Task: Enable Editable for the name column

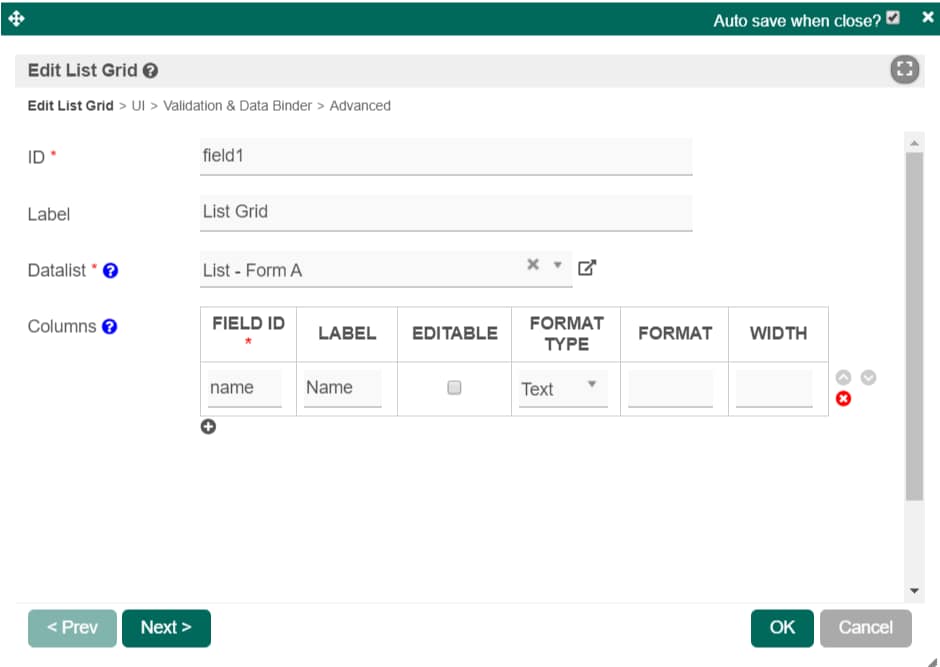Action: point(454,388)
